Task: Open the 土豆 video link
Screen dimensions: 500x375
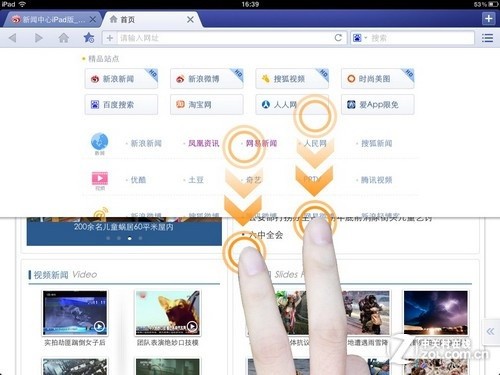Action: 196,180
